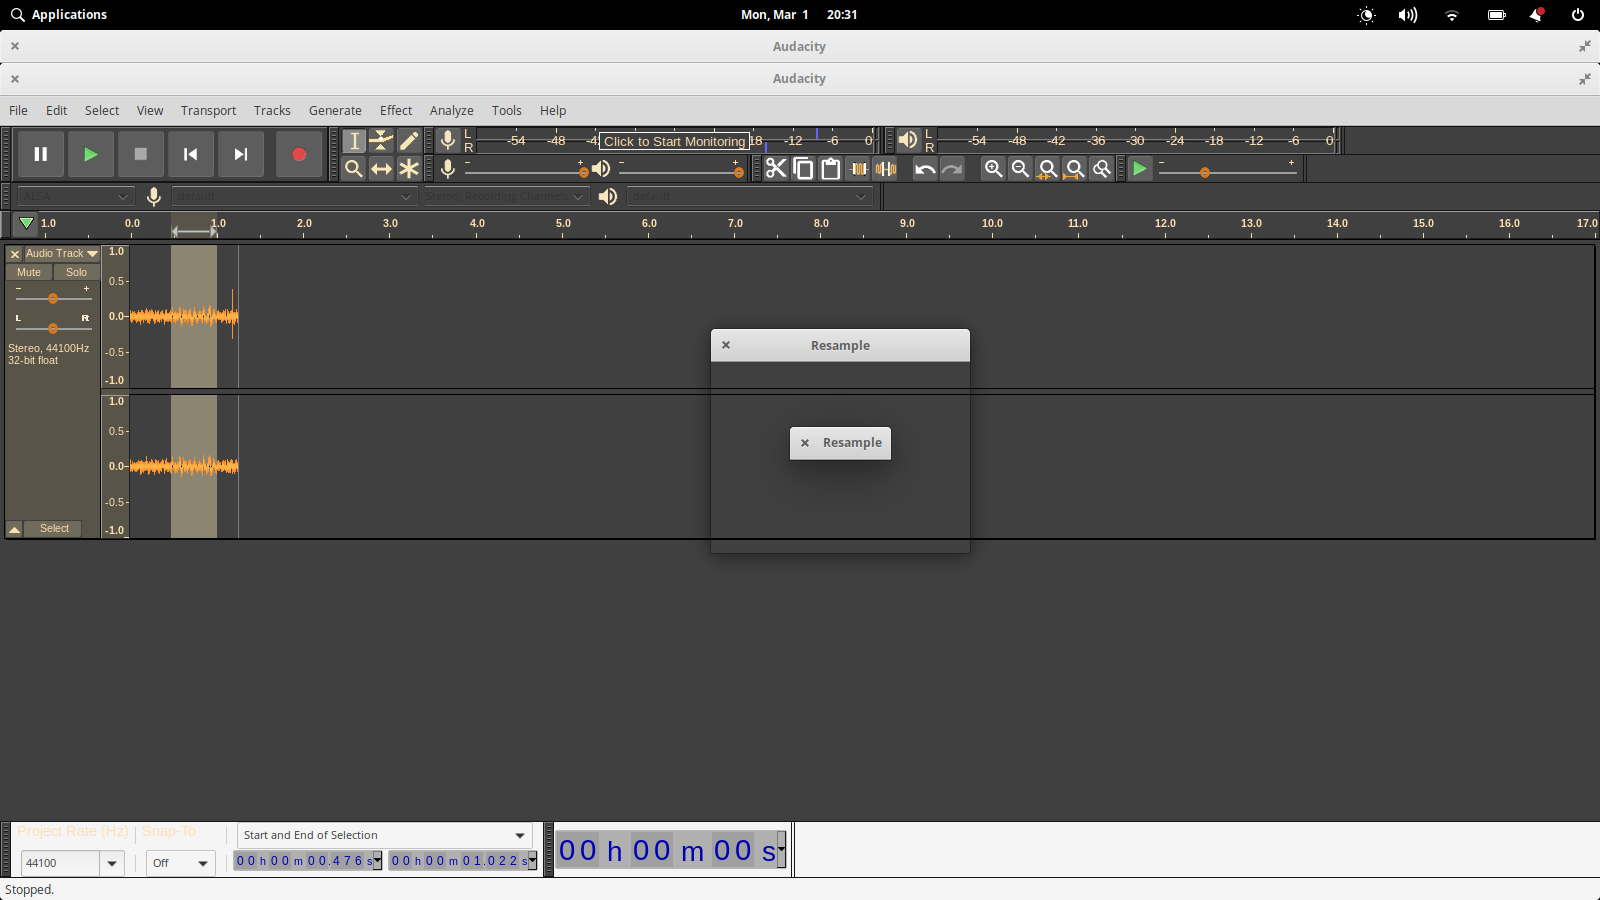Click Fit Selection to Width icon

(1047, 169)
